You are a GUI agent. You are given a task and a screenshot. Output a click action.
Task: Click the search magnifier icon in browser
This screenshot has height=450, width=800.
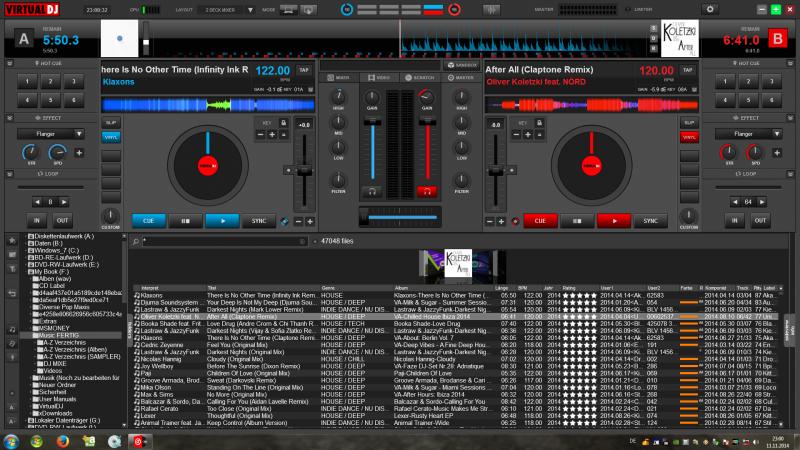pyautogui.click(x=136, y=241)
